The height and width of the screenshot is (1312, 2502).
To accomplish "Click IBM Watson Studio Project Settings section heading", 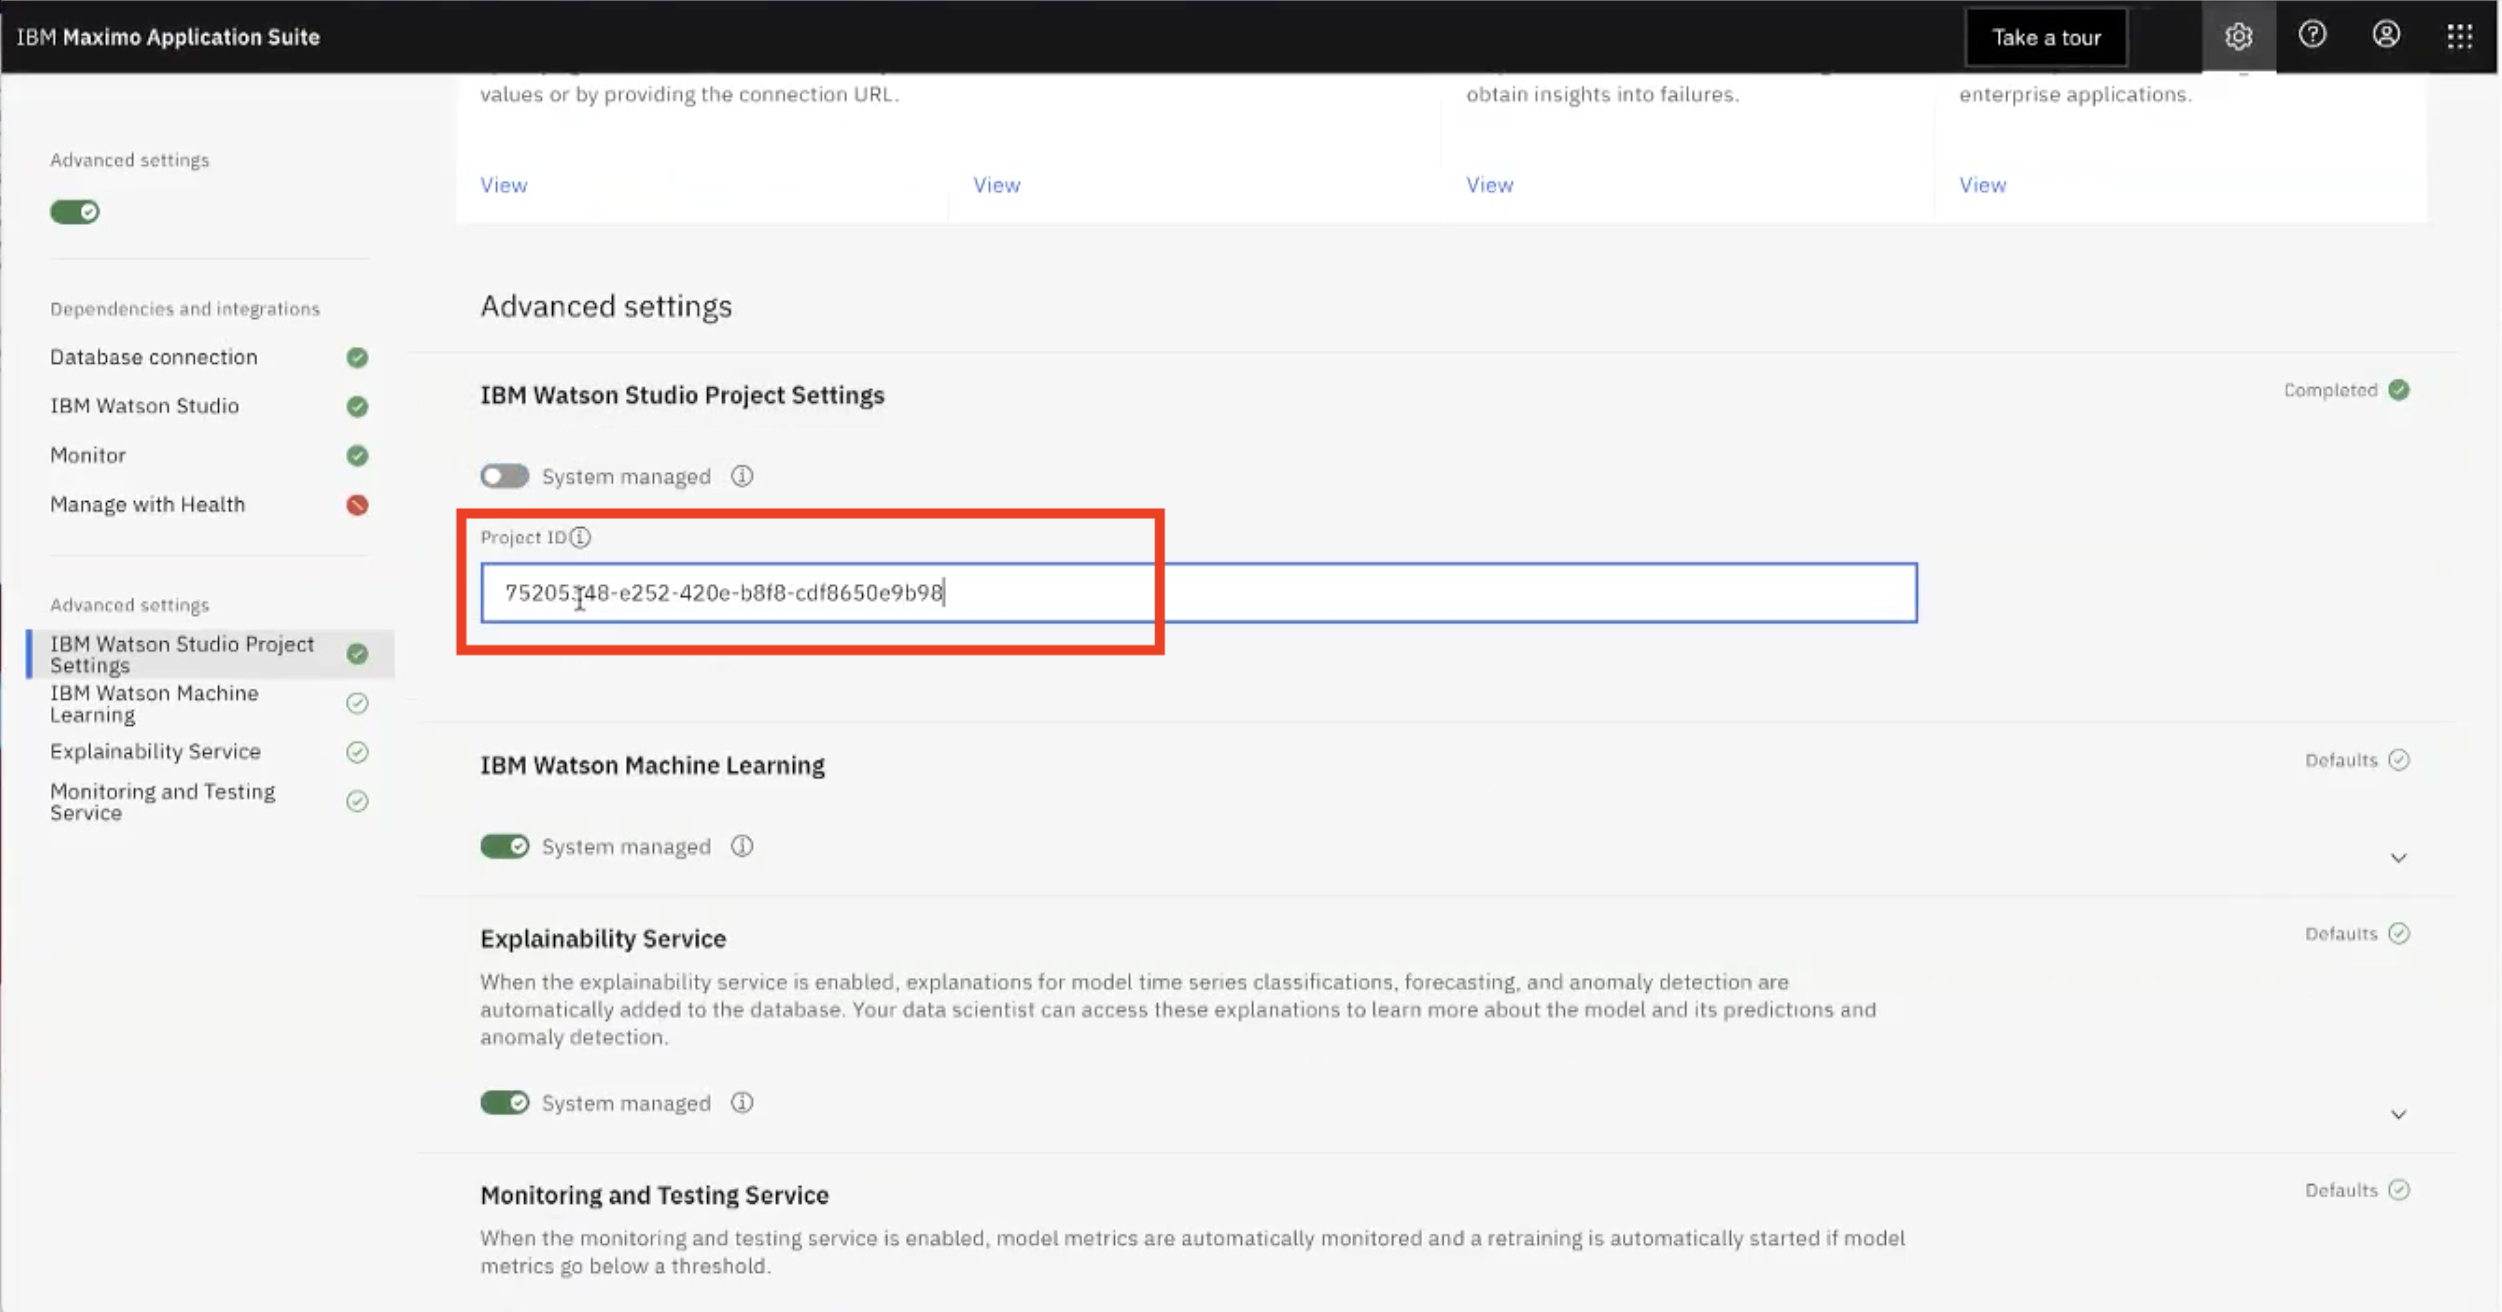I will [x=682, y=395].
